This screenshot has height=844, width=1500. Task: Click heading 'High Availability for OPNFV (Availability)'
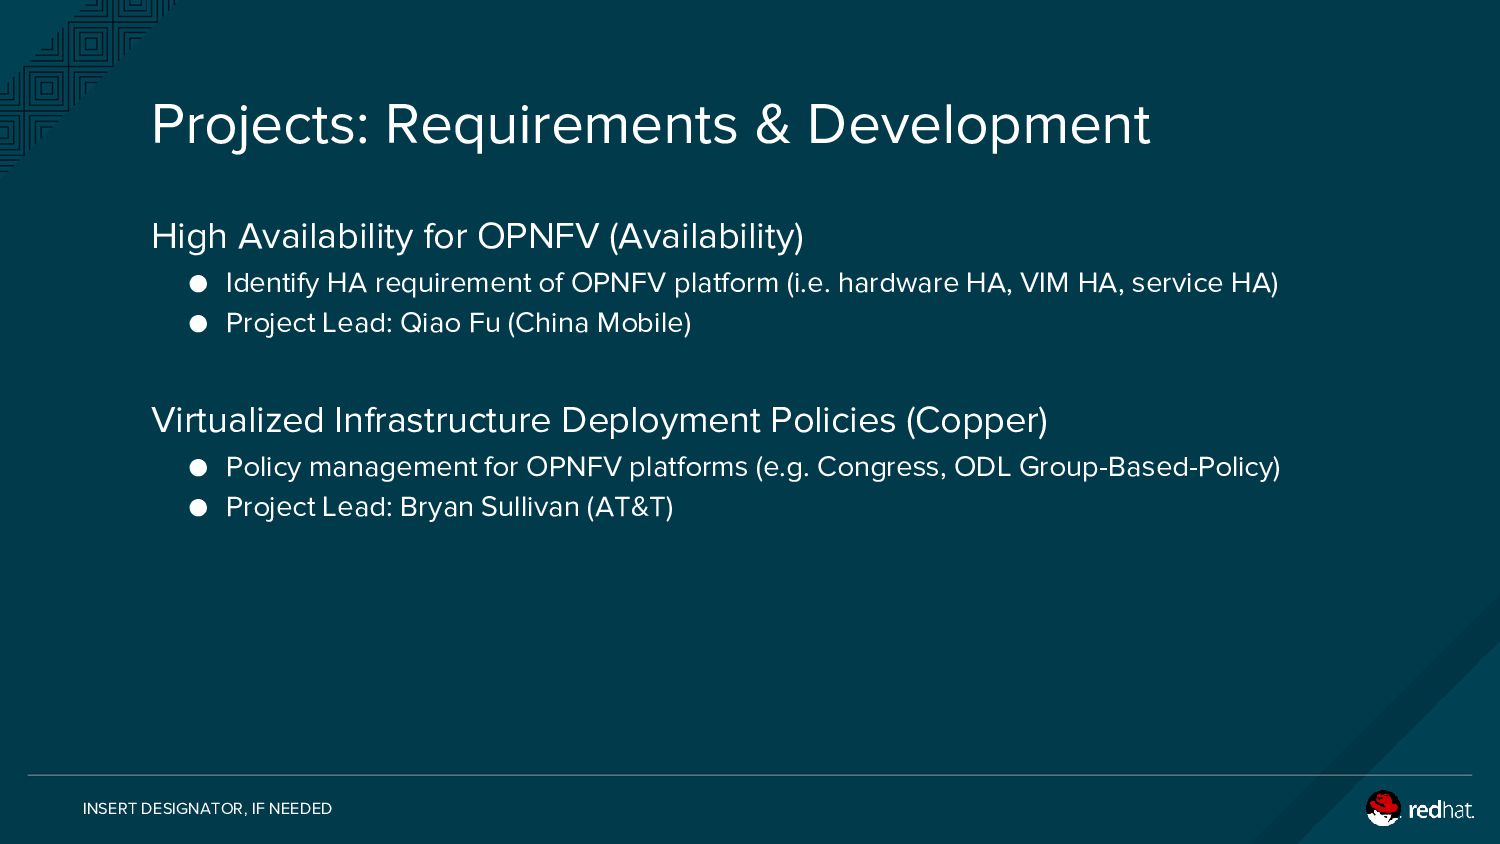coord(477,236)
